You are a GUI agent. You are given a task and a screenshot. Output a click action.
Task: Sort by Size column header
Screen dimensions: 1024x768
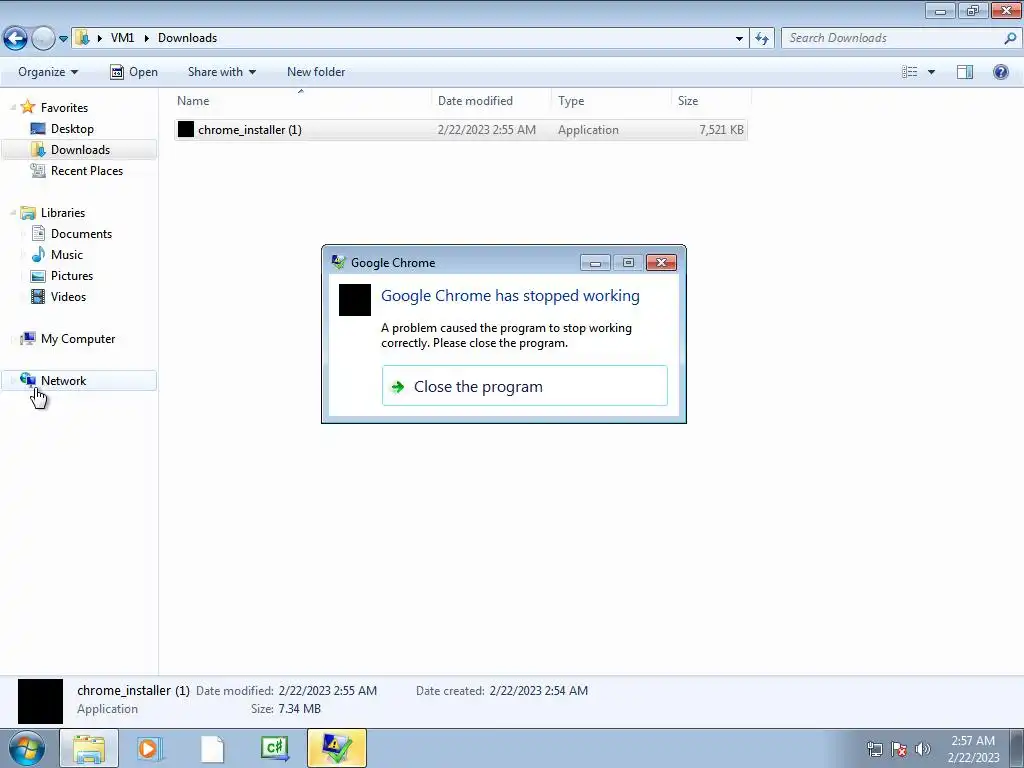711,101
